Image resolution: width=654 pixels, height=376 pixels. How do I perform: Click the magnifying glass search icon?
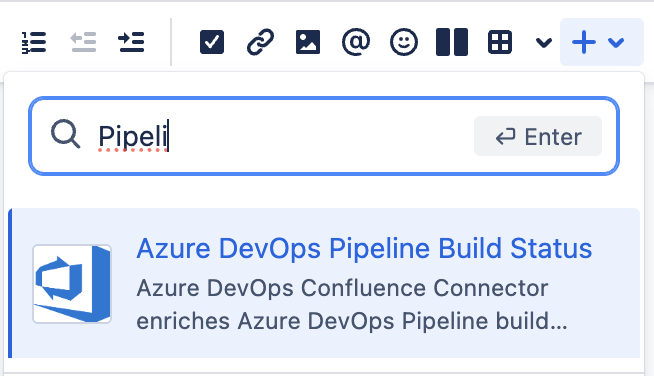pyautogui.click(x=65, y=134)
